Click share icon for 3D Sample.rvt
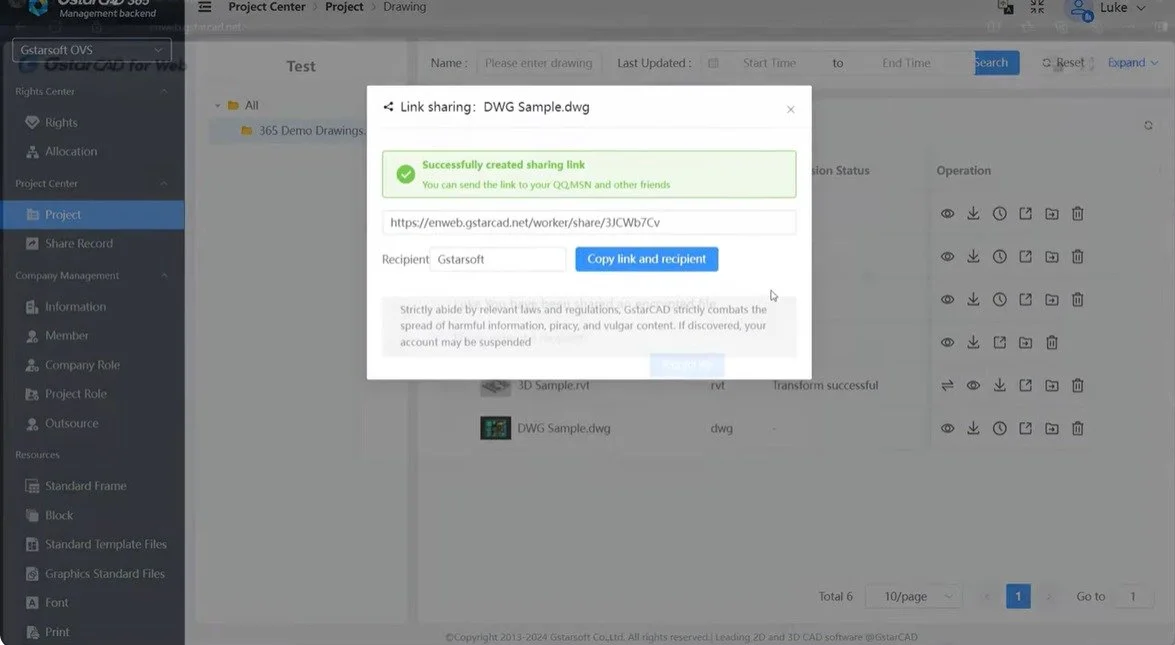The image size is (1175, 645). click(x=1025, y=385)
